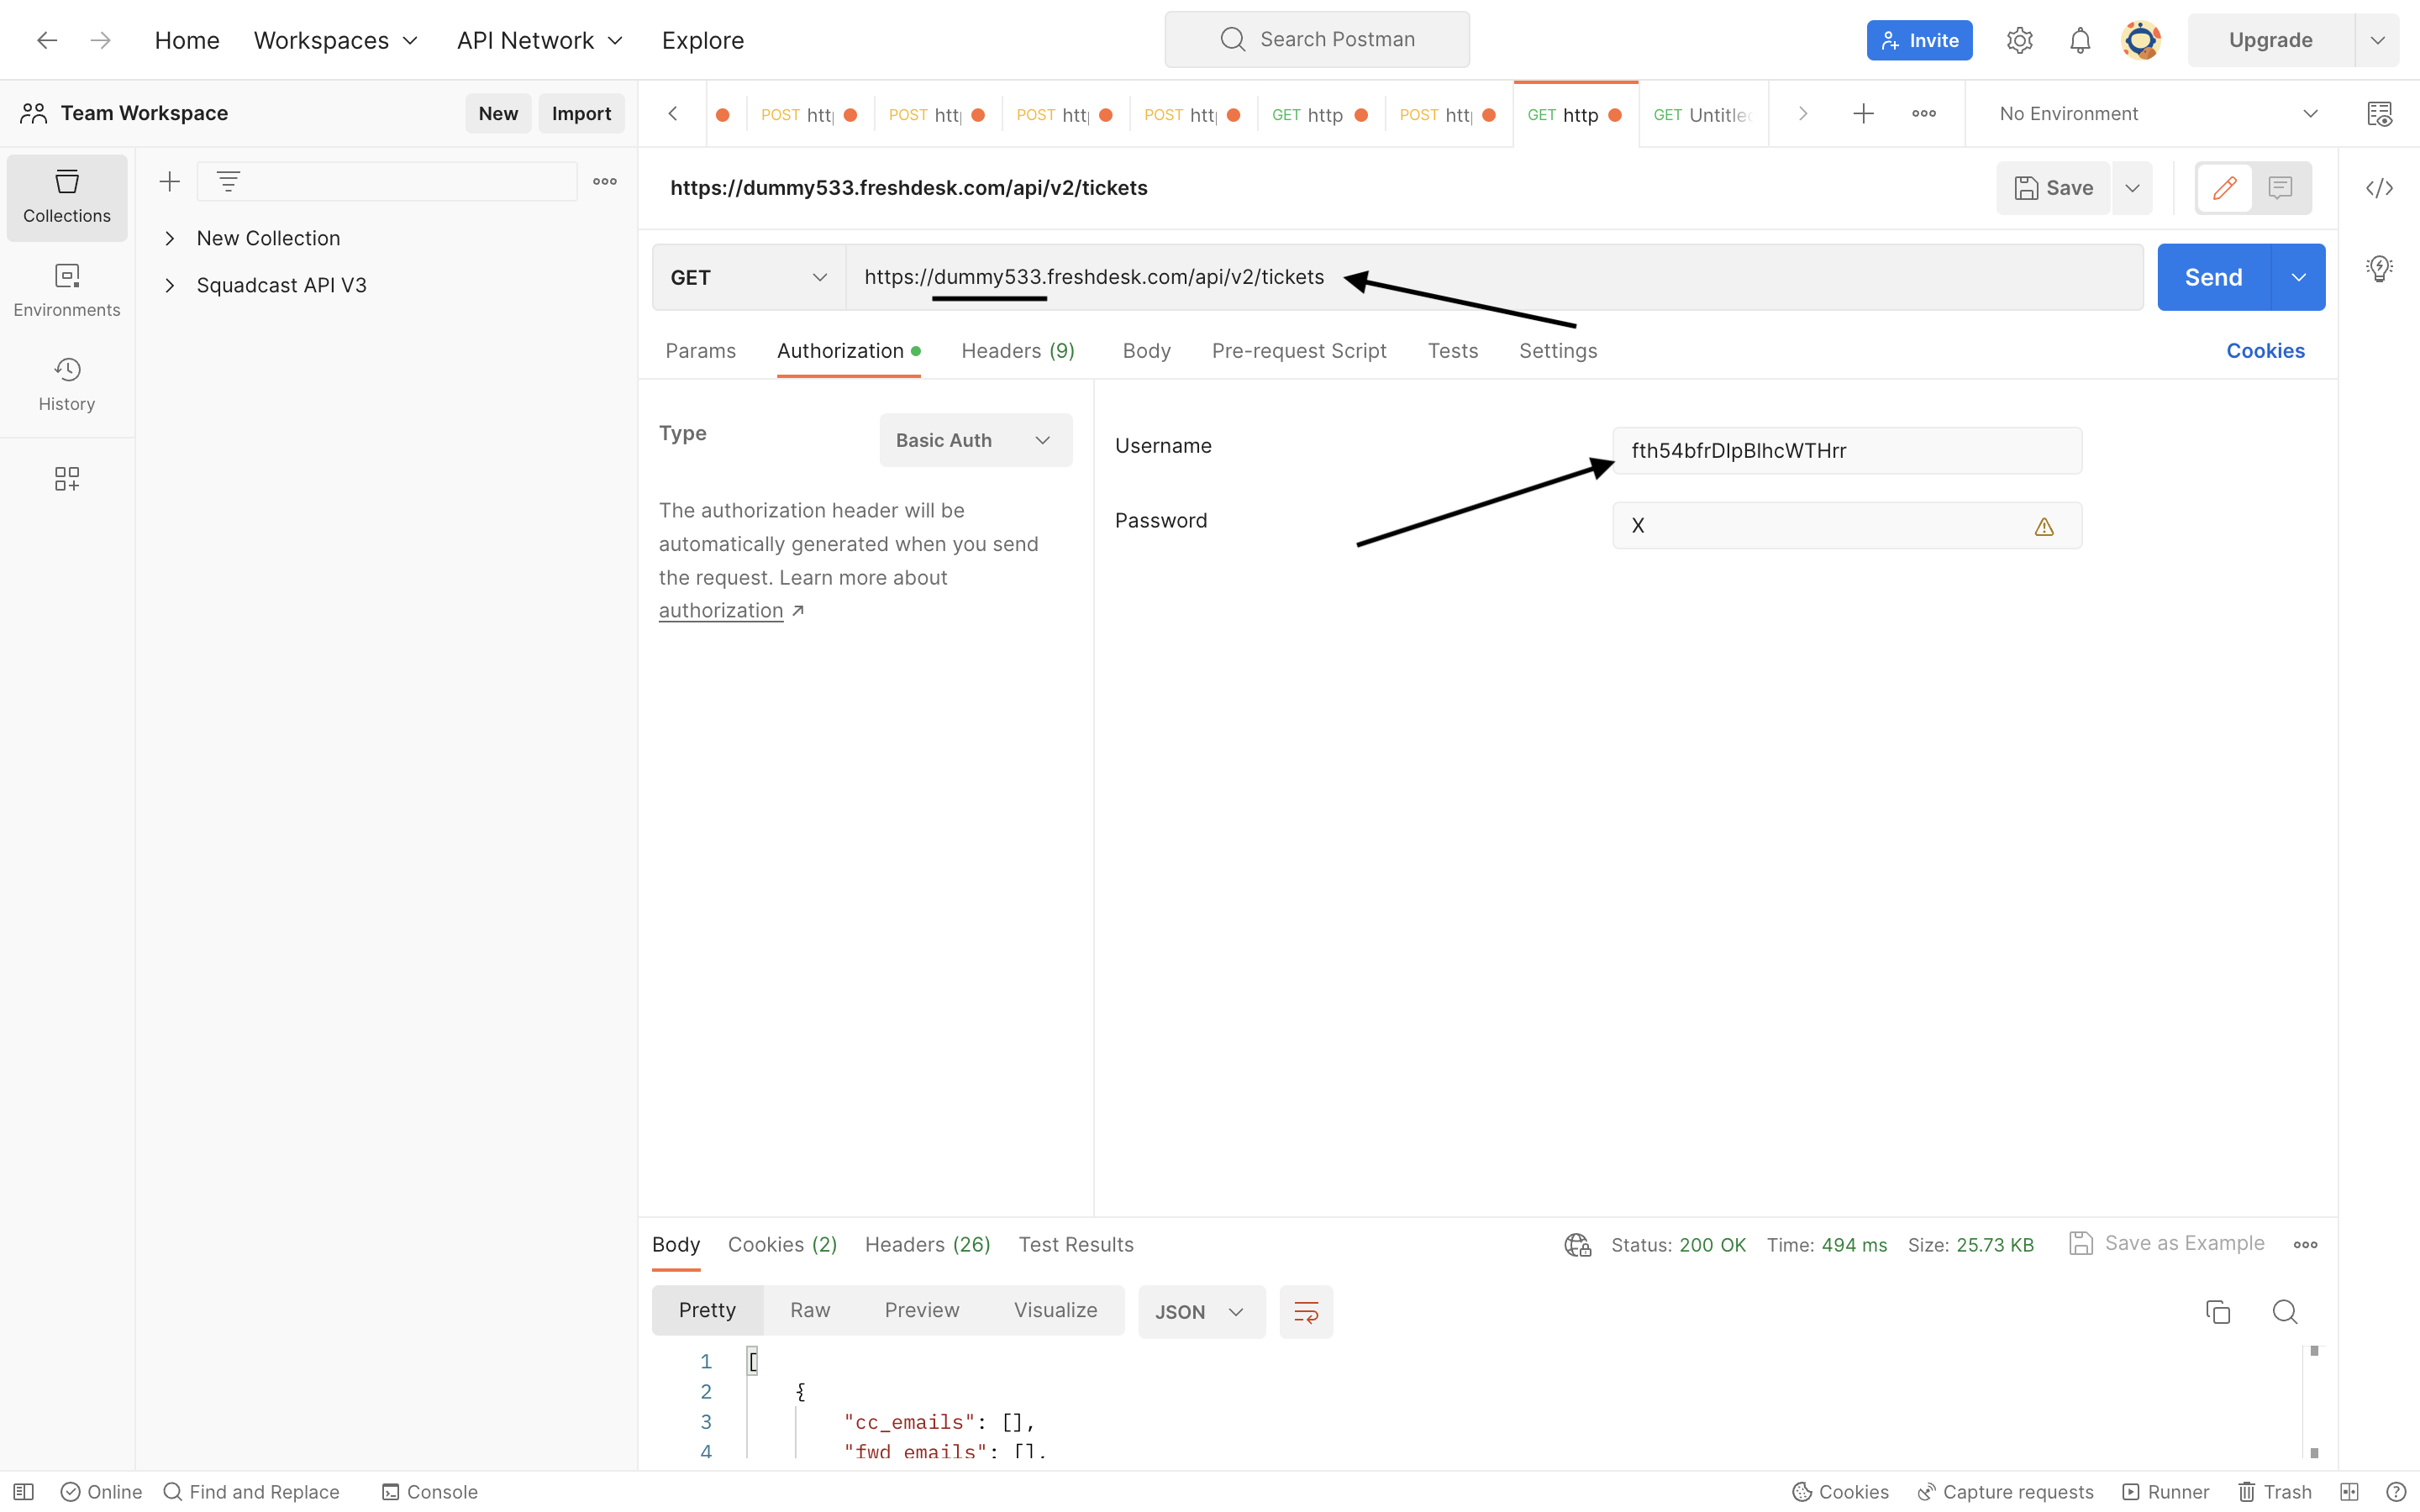Open the Raw response view tab

[809, 1310]
